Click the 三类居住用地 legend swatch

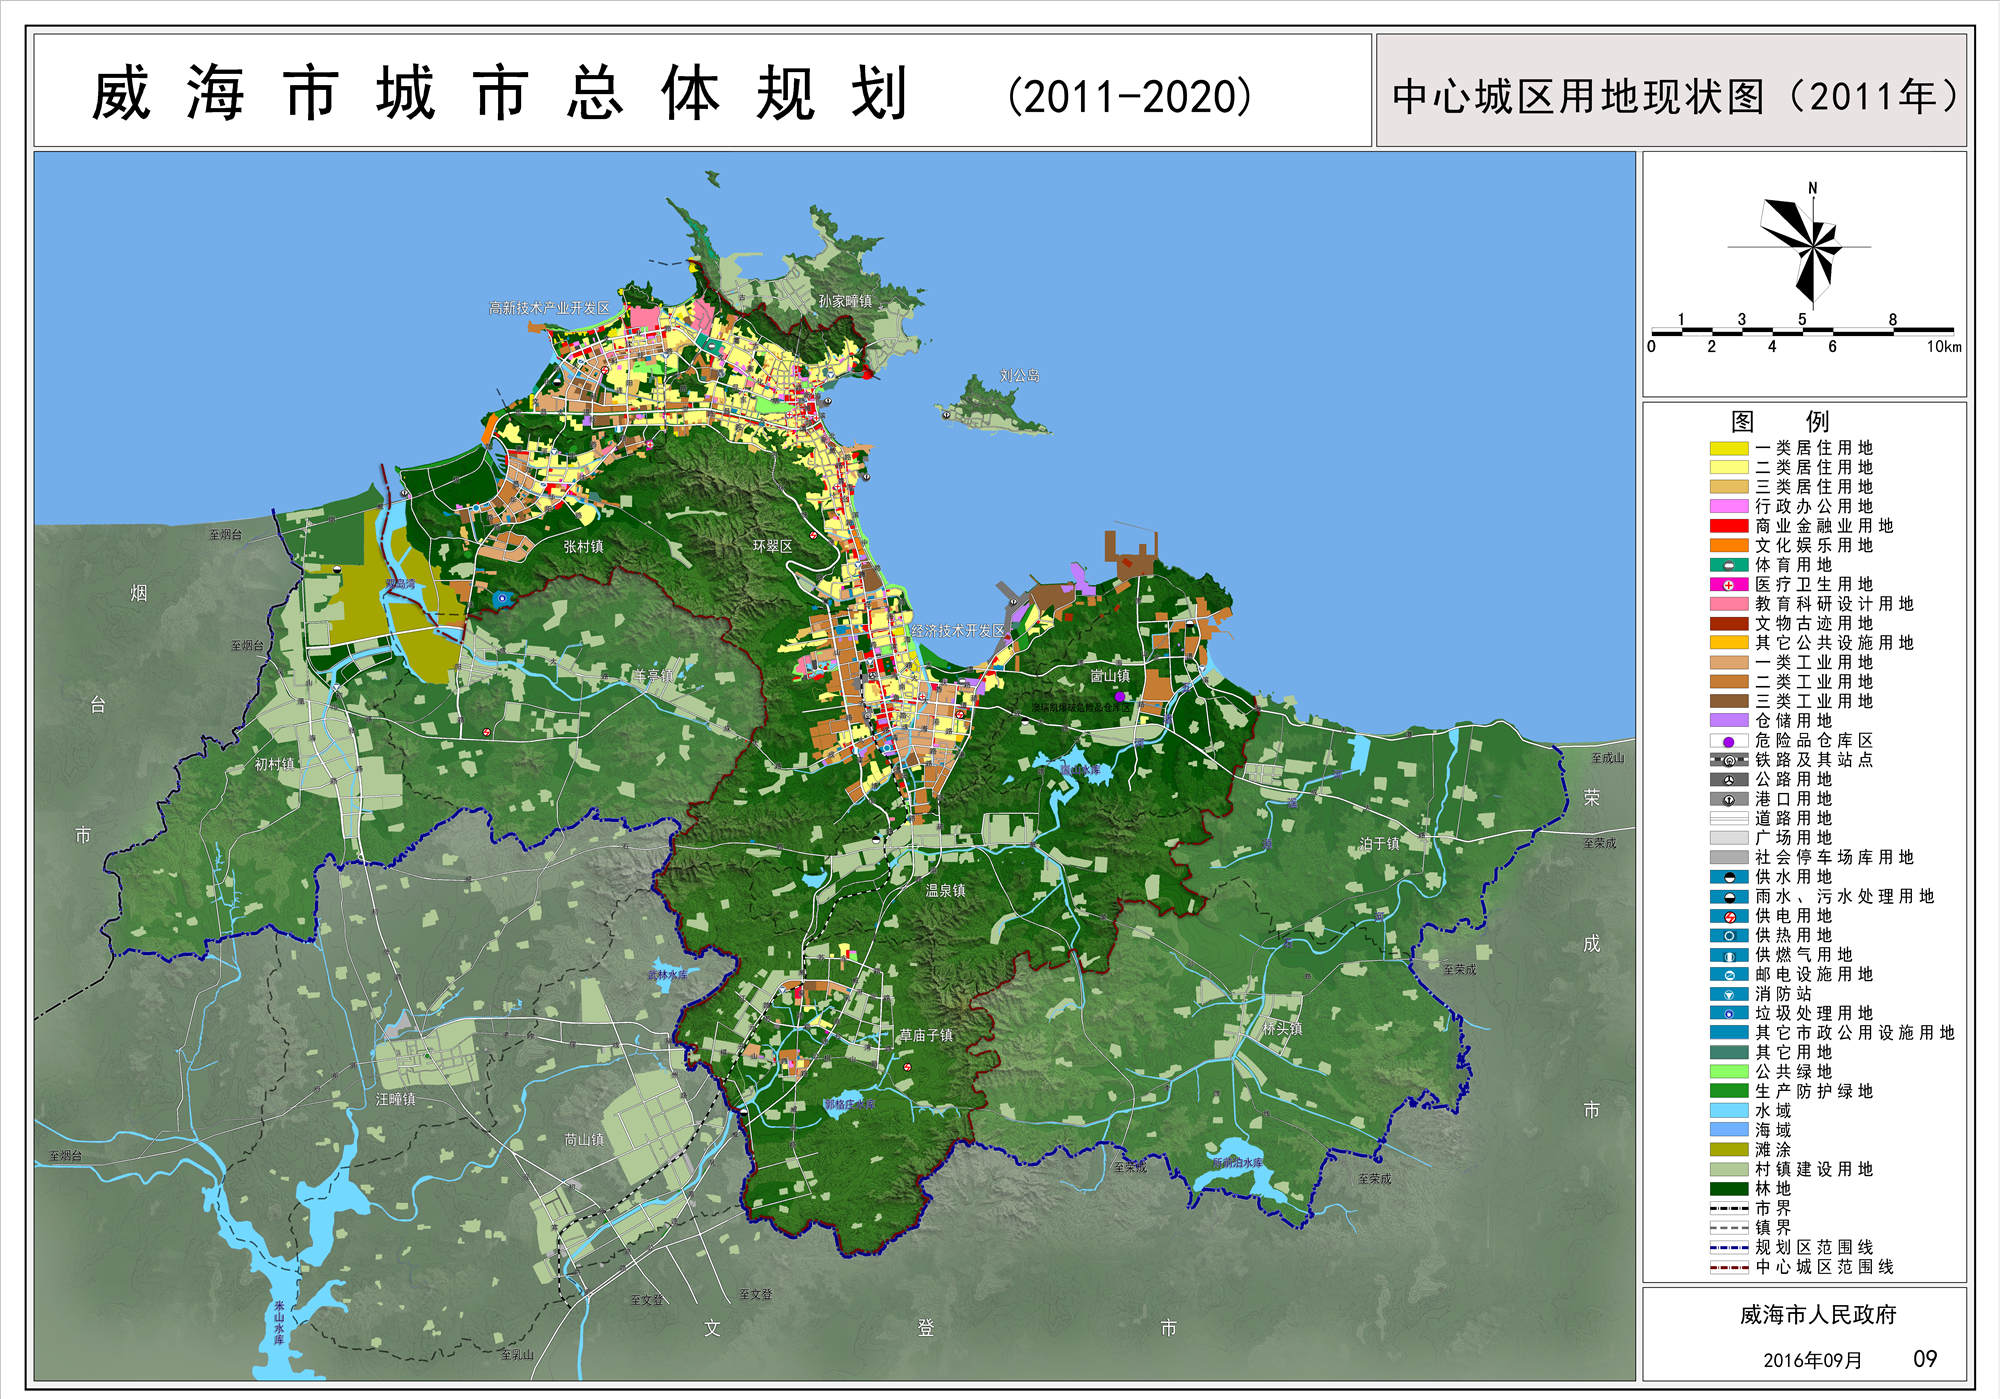1728,487
